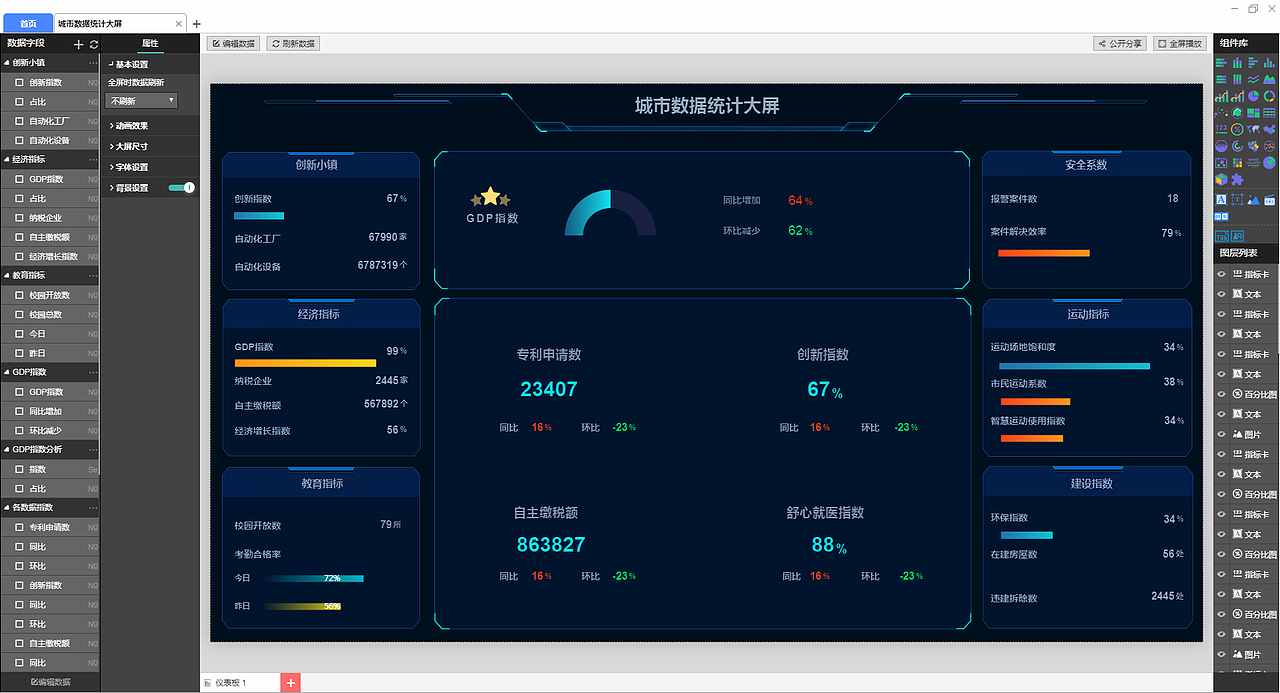Image resolution: width=1280 pixels, height=693 pixels.
Task: Check the 自动化工厂 field checkbox
Action: pyautogui.click(x=19, y=121)
